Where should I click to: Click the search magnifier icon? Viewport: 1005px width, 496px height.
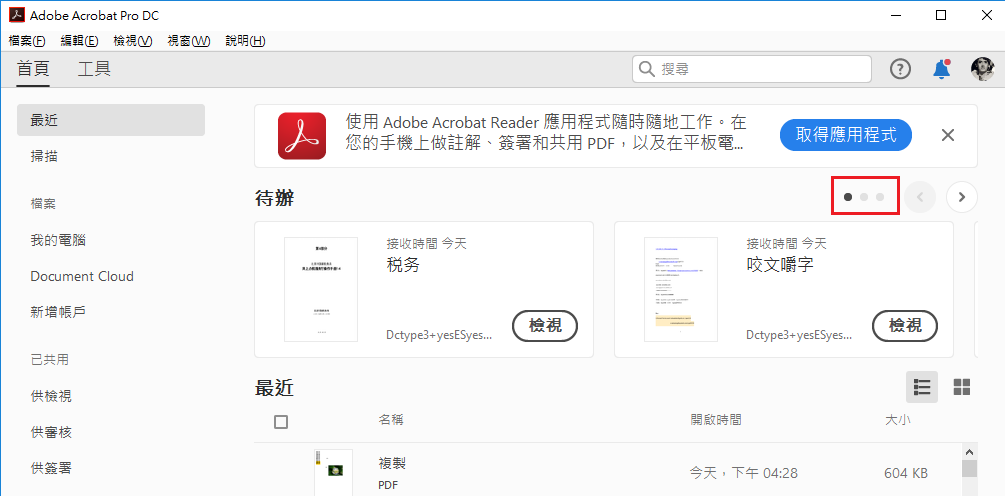tap(647, 69)
